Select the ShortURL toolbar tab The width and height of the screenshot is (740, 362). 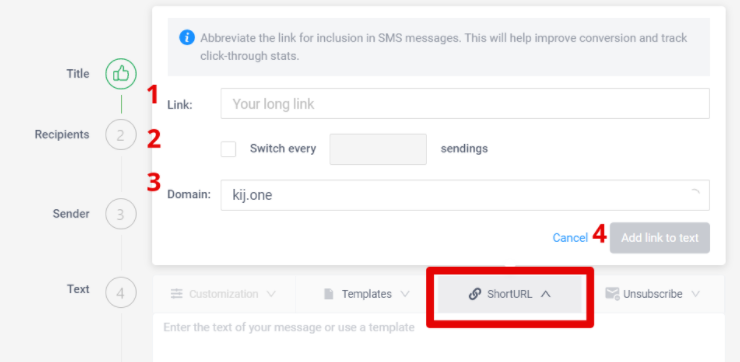click(x=509, y=294)
